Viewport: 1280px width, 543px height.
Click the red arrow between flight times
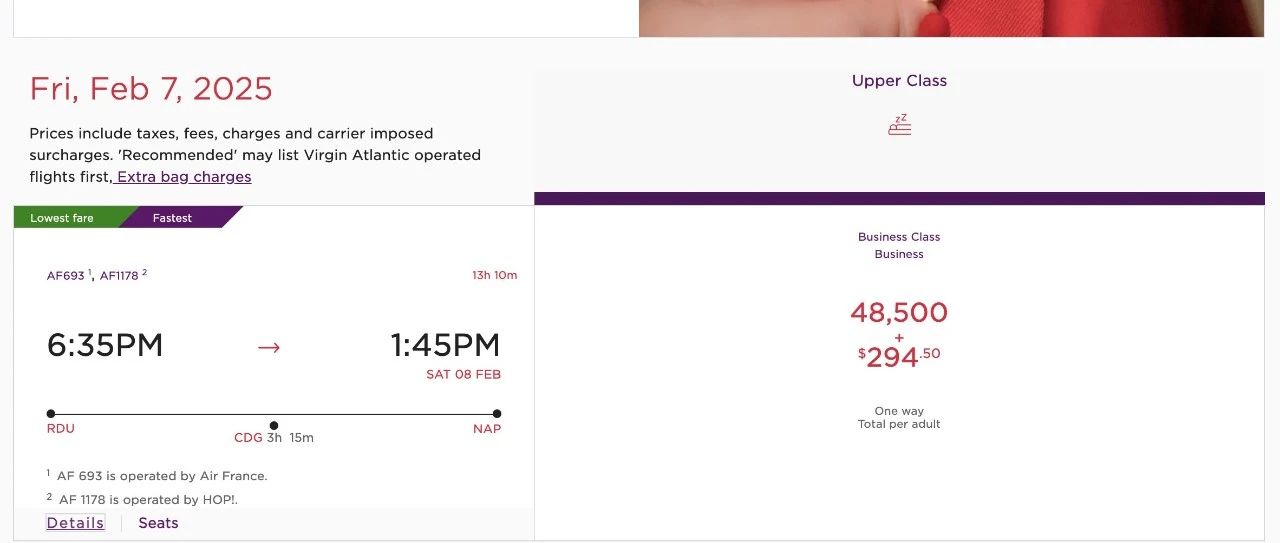tap(268, 347)
